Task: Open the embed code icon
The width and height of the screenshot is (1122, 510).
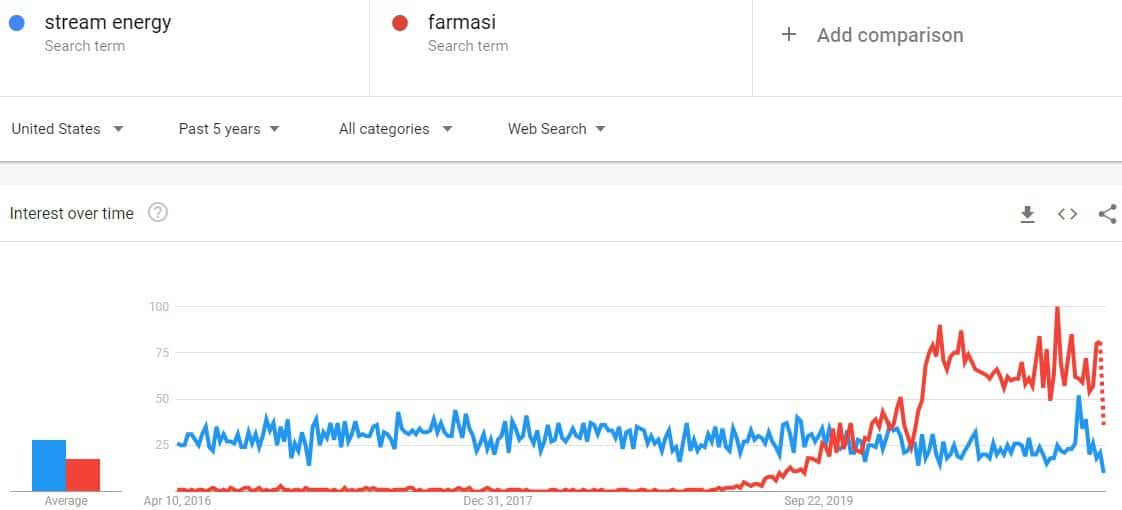Action: click(1068, 214)
